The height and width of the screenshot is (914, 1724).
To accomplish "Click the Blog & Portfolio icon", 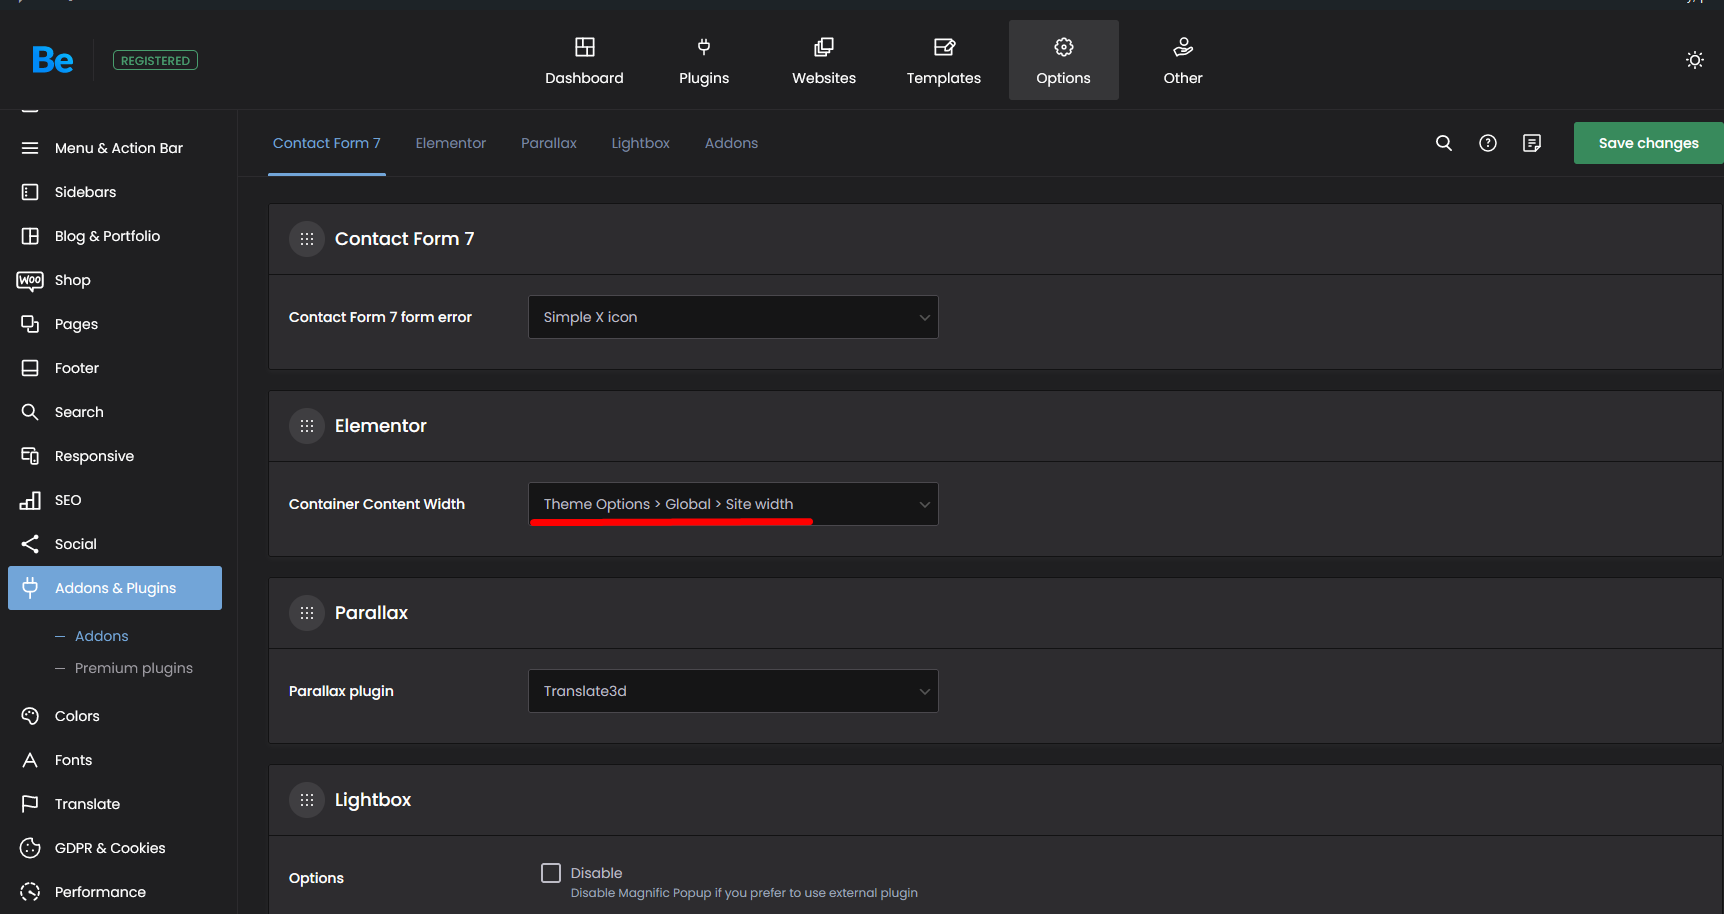I will [30, 236].
